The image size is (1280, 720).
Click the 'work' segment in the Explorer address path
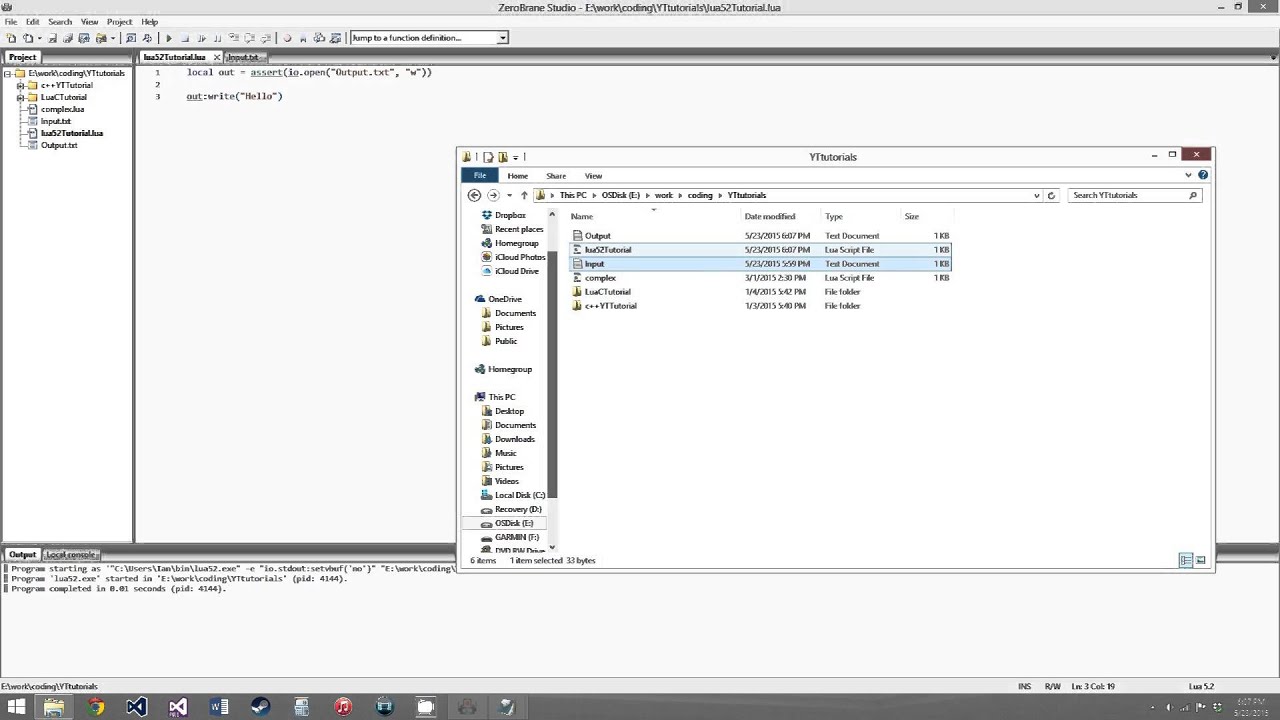coord(664,195)
